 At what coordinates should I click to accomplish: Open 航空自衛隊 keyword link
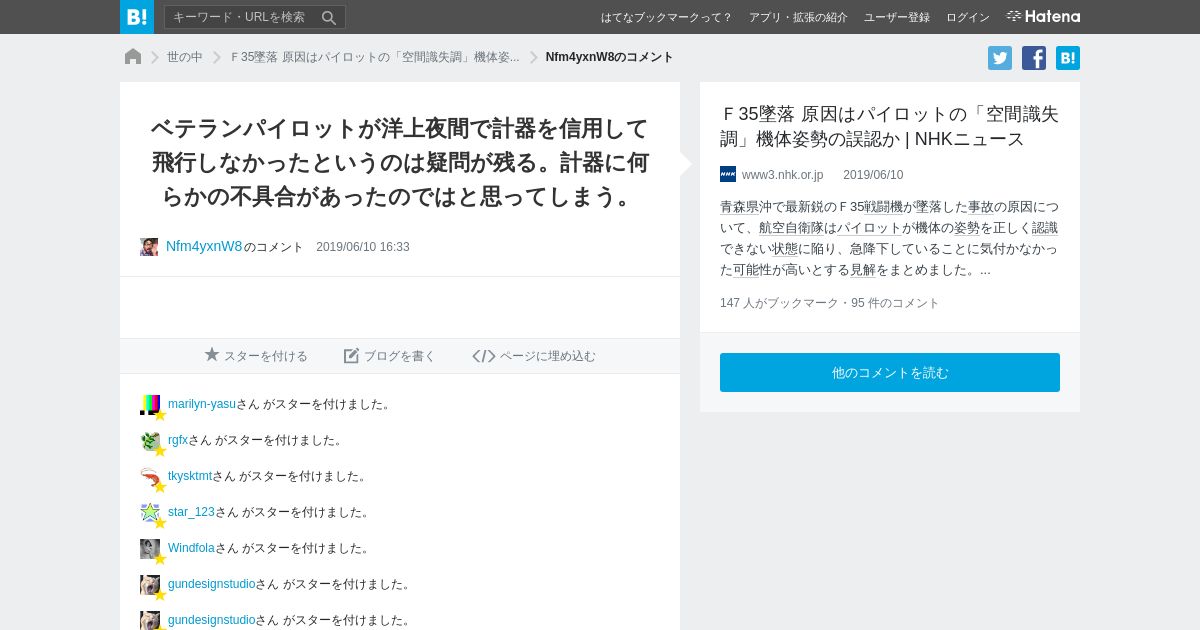tap(791, 228)
